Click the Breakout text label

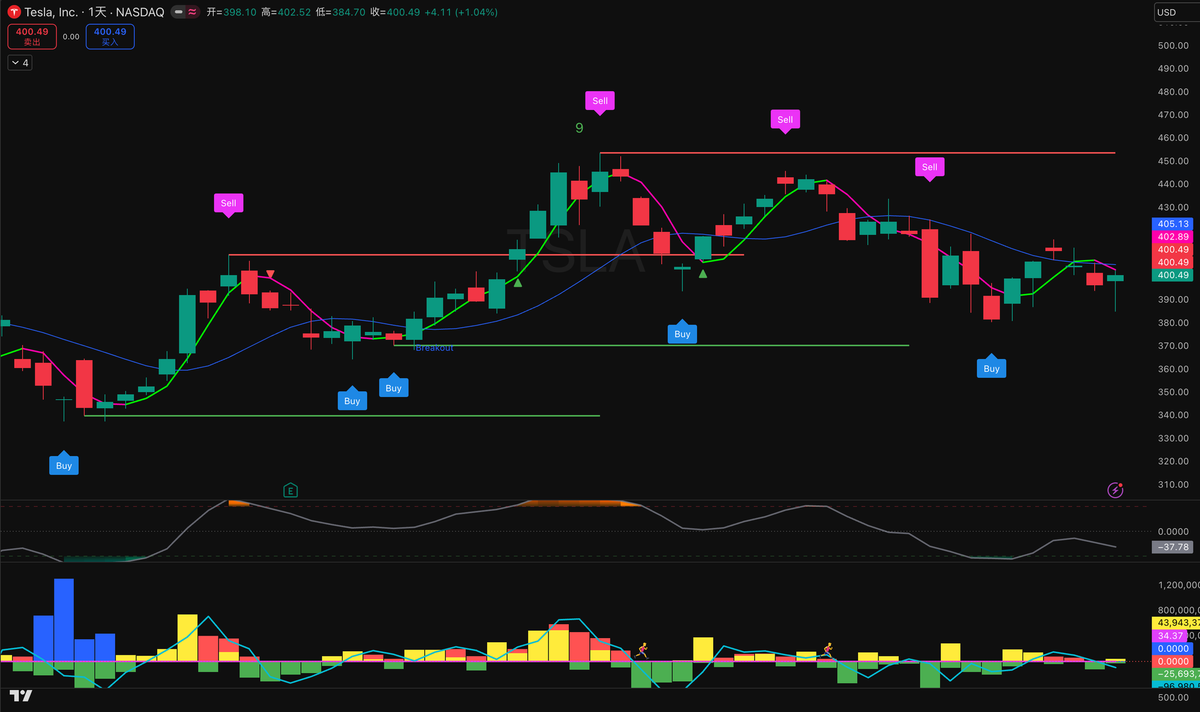point(434,348)
